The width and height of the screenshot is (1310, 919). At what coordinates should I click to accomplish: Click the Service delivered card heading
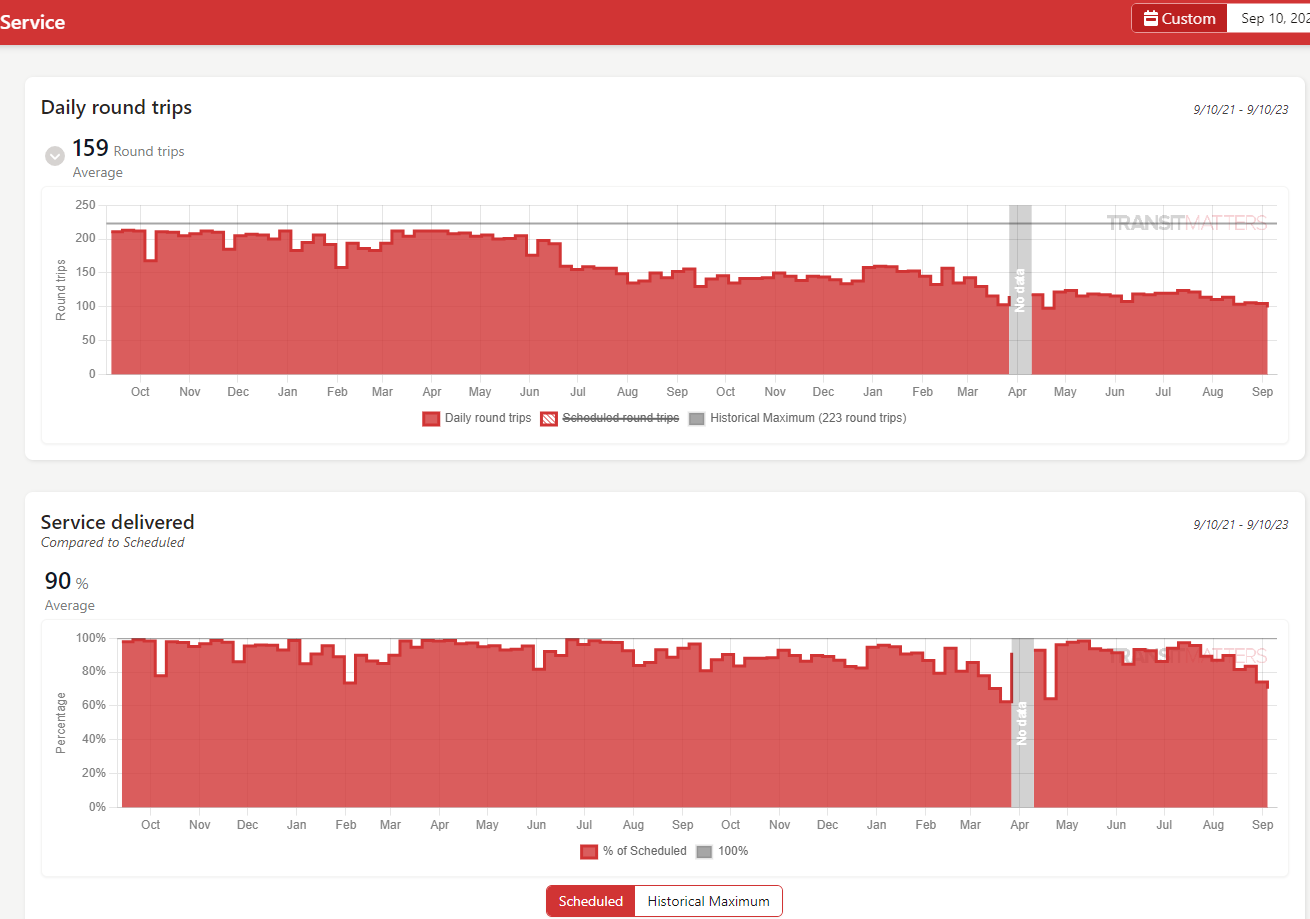pos(117,522)
